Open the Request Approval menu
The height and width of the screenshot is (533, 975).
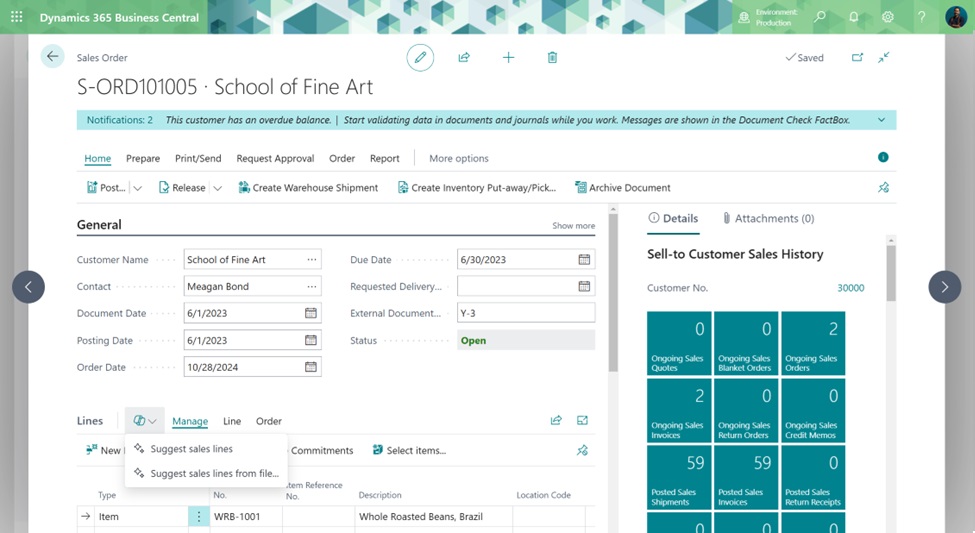point(275,158)
